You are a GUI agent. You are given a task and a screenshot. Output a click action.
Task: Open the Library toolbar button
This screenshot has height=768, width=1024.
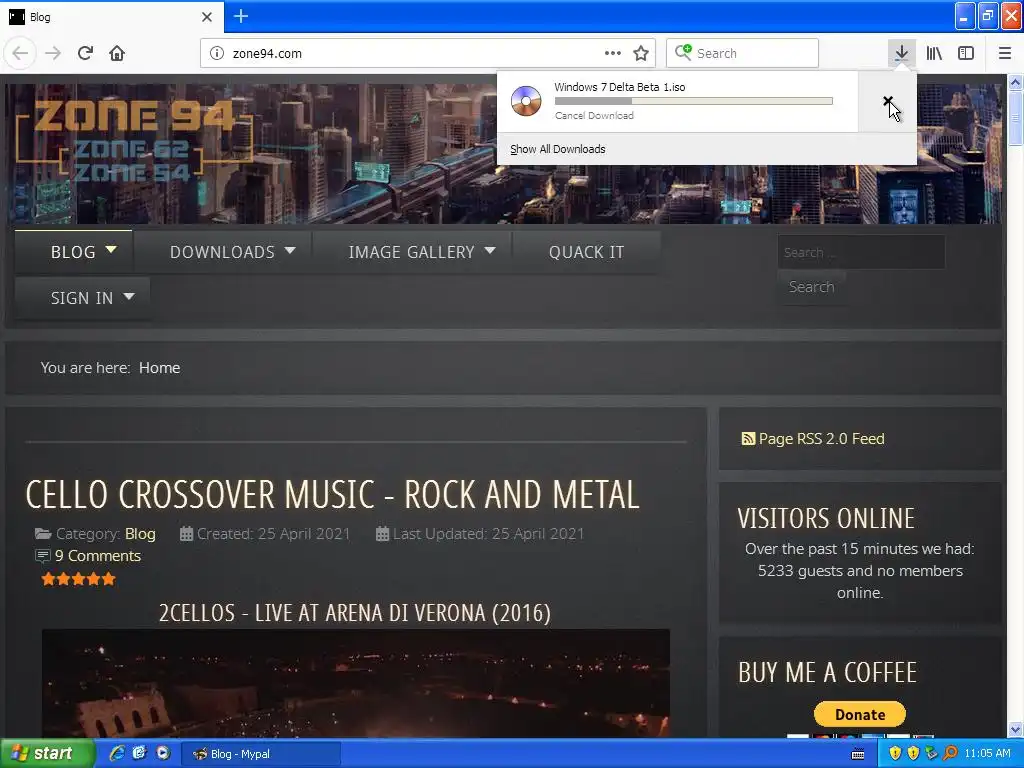934,53
